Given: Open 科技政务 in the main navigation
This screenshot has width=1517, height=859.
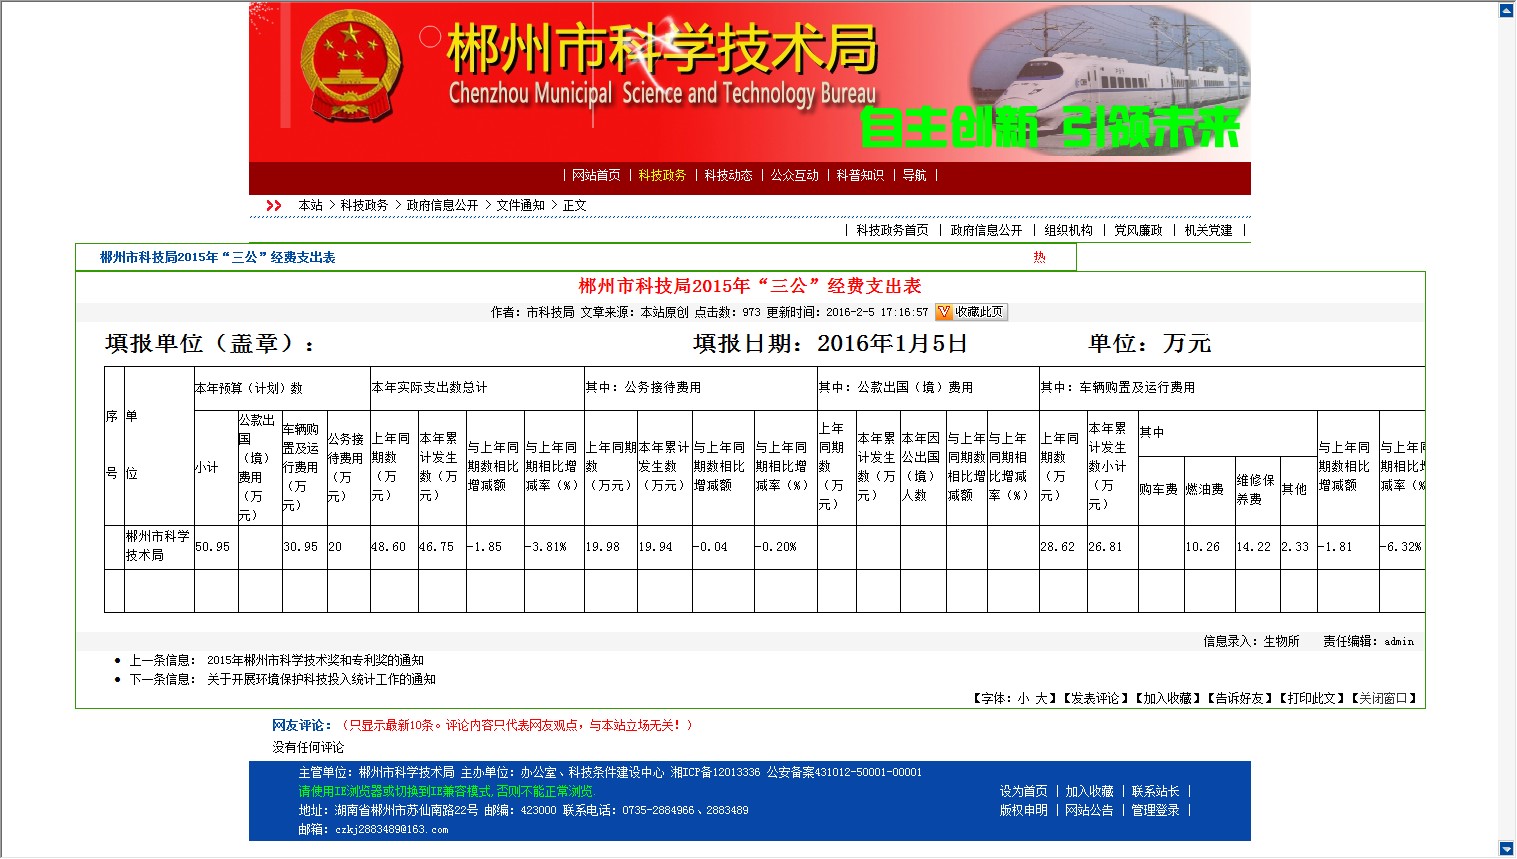Looking at the screenshot, I should (662, 175).
